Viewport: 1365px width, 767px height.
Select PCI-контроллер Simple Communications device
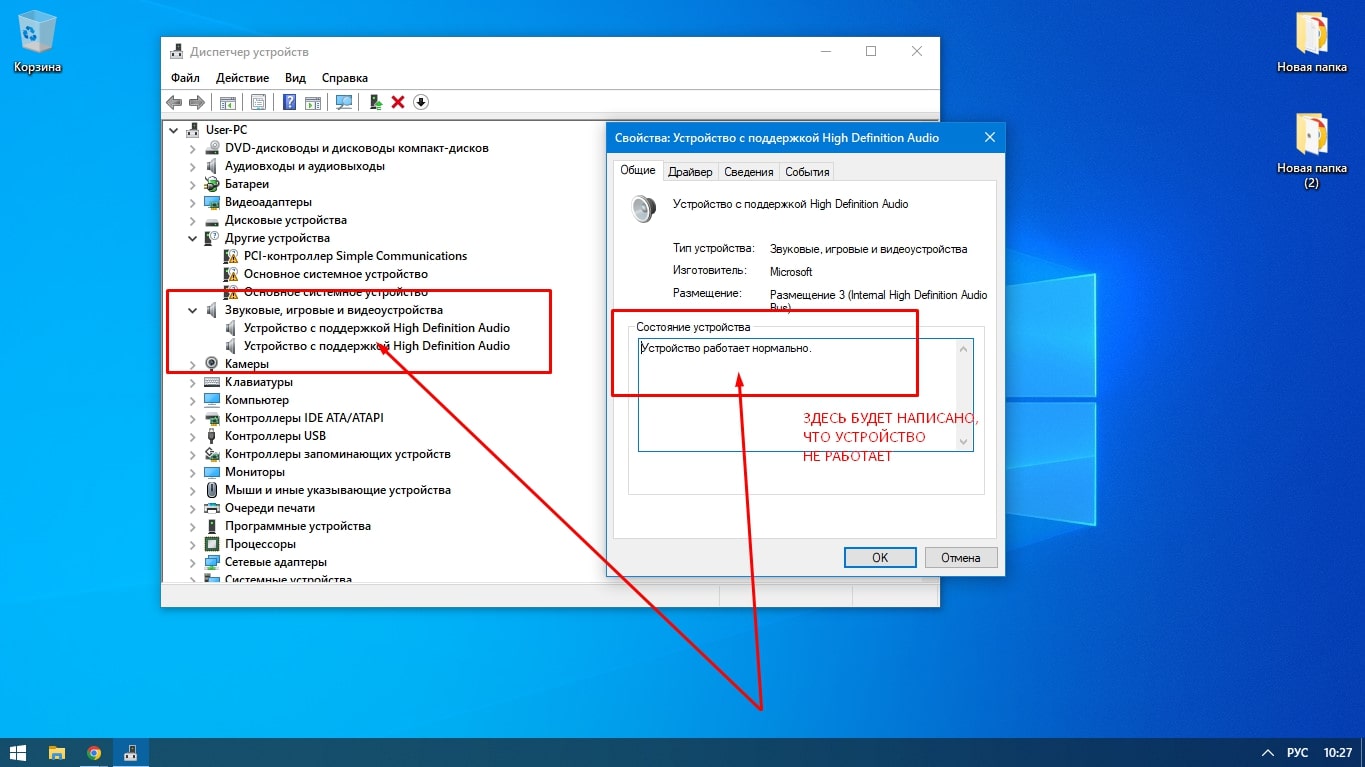click(x=355, y=256)
